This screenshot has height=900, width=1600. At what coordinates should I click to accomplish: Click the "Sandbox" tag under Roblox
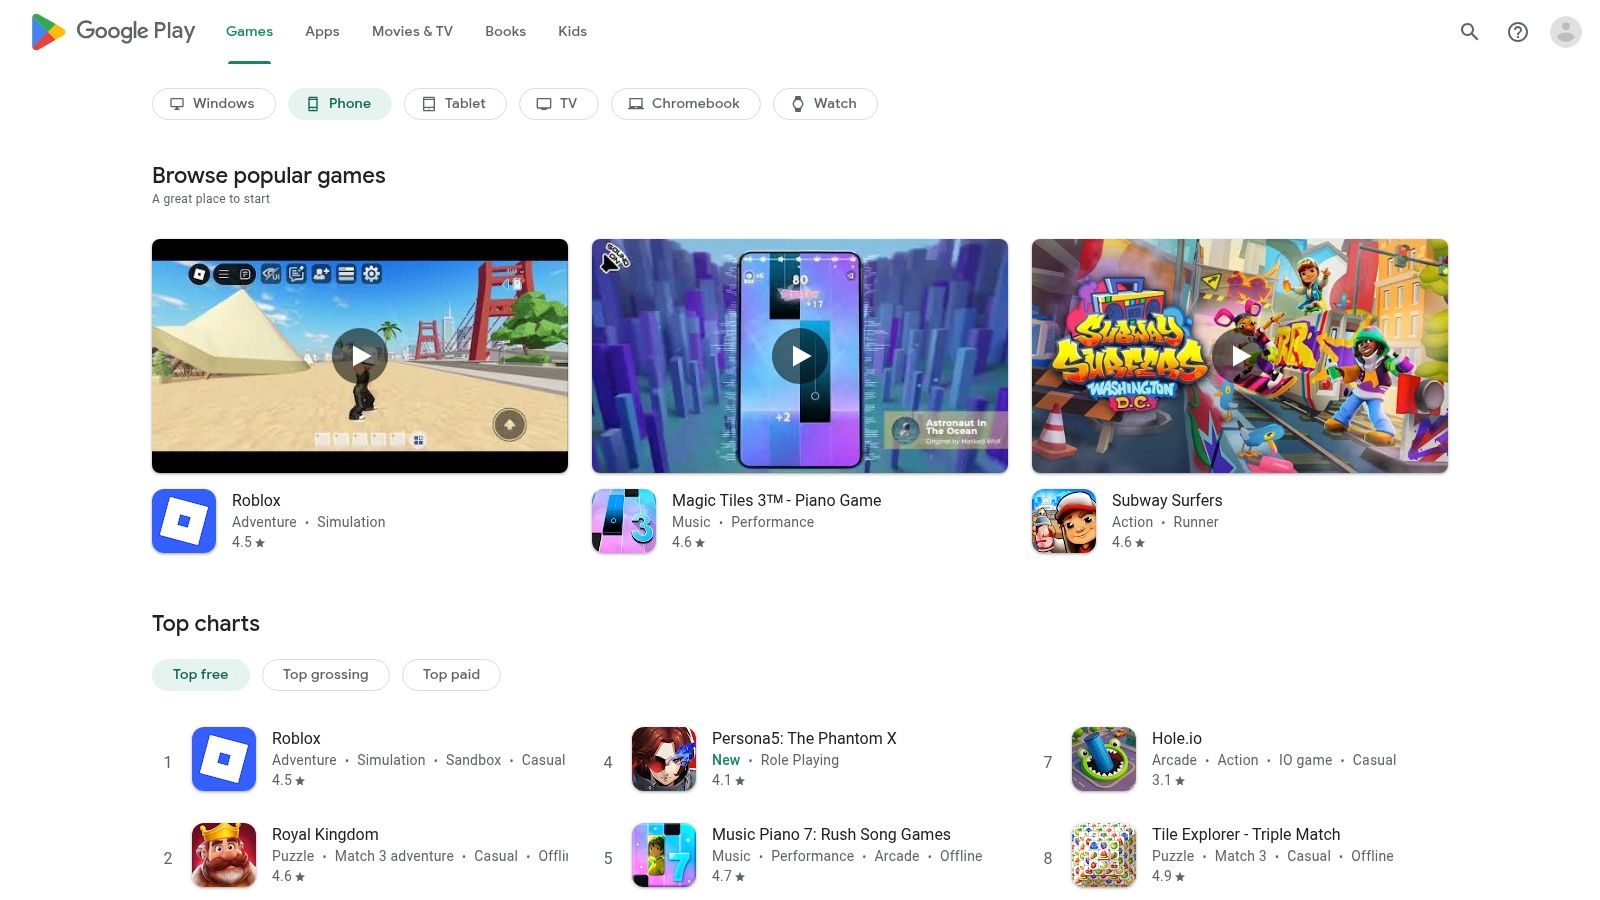pyautogui.click(x=473, y=760)
